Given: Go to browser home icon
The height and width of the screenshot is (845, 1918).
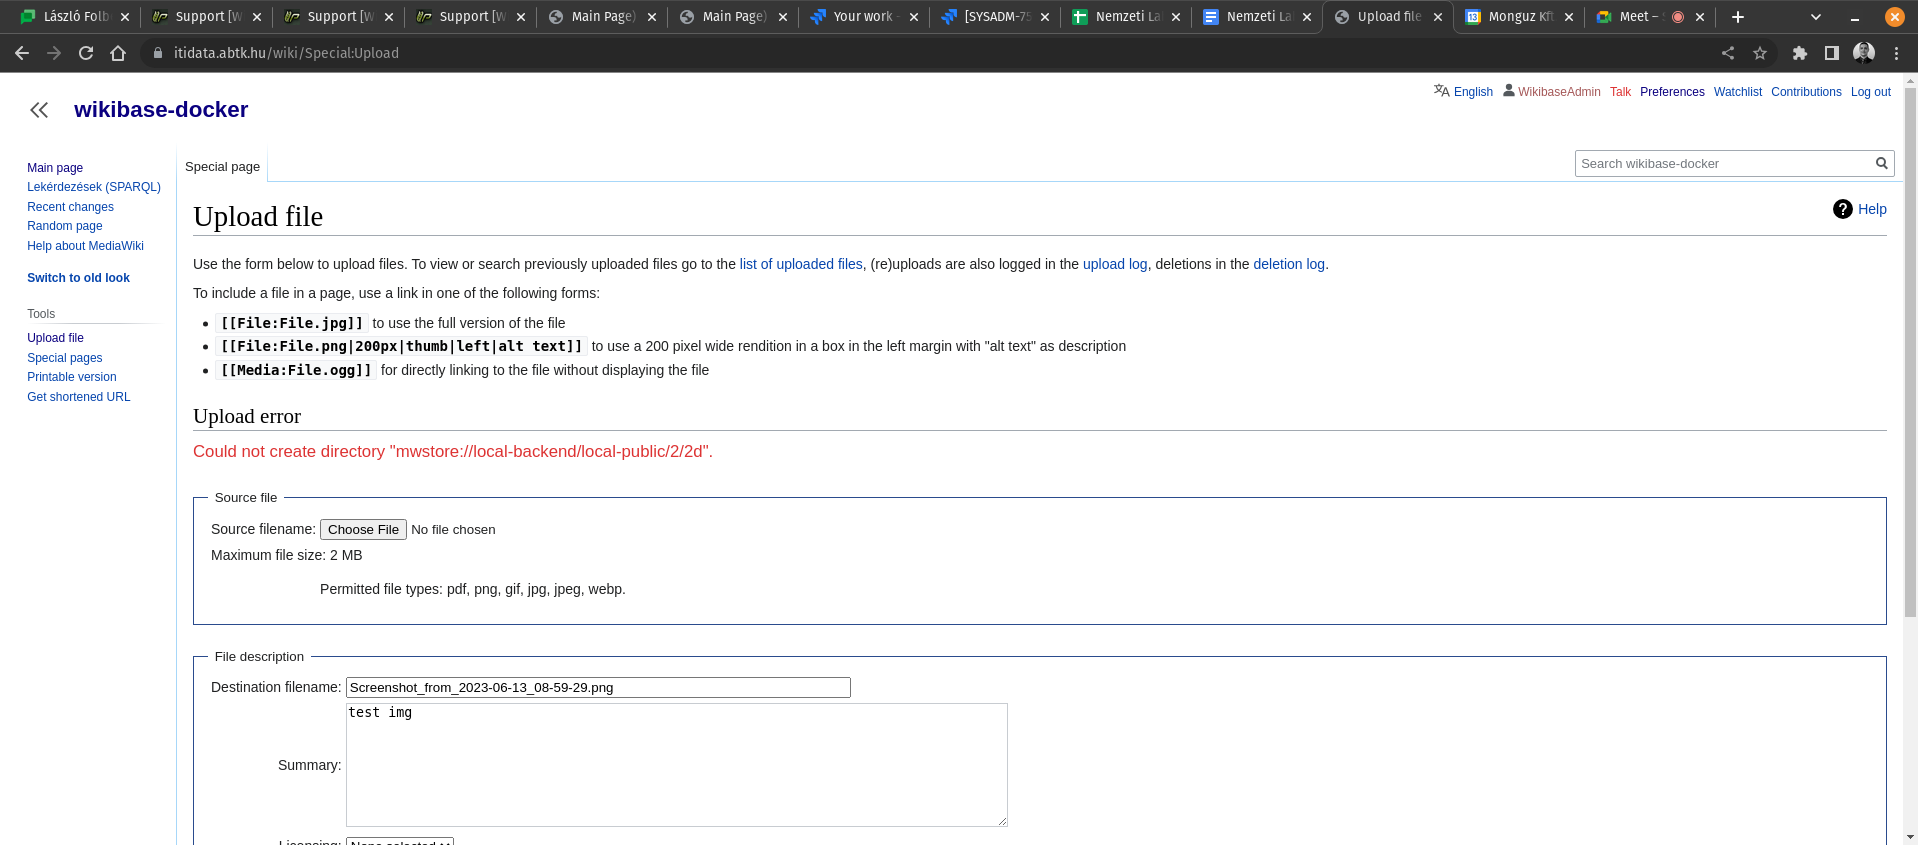Looking at the screenshot, I should (118, 53).
